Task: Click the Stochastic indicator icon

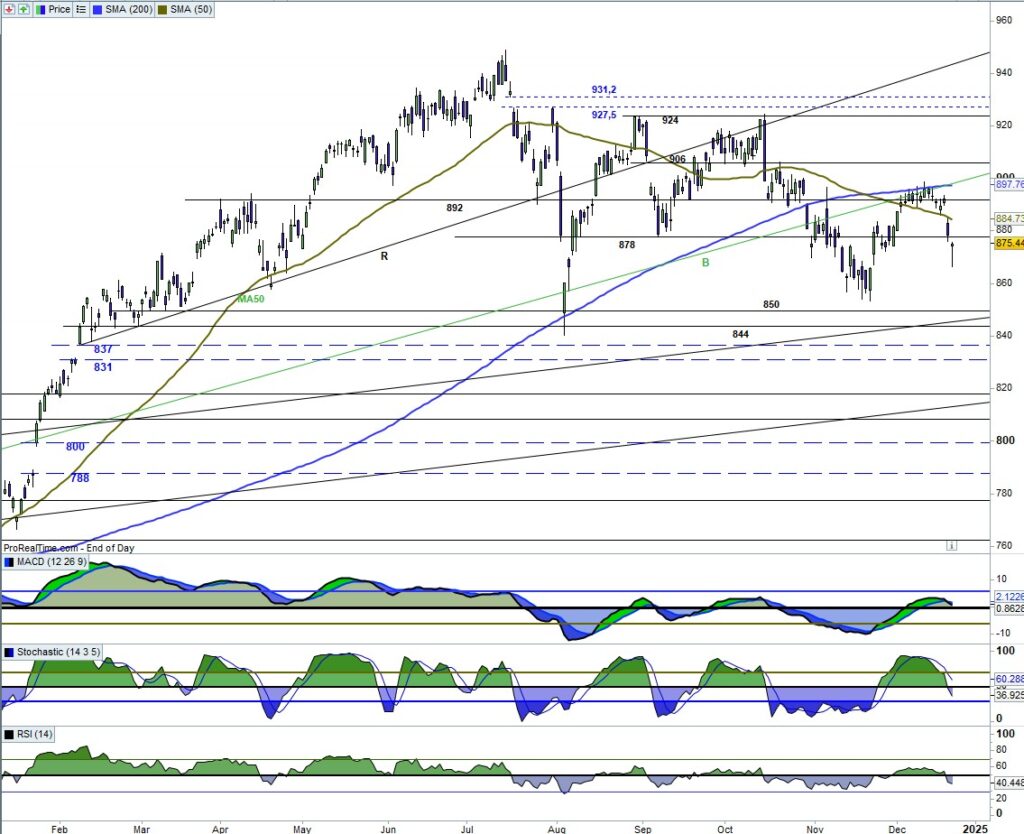Action: click(x=9, y=653)
